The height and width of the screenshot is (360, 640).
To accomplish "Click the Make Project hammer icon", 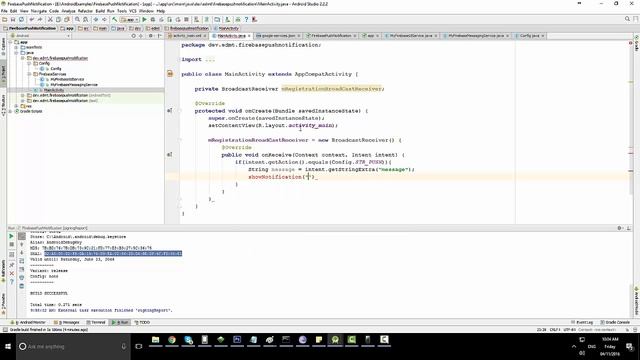I will pyautogui.click(x=115, y=19).
